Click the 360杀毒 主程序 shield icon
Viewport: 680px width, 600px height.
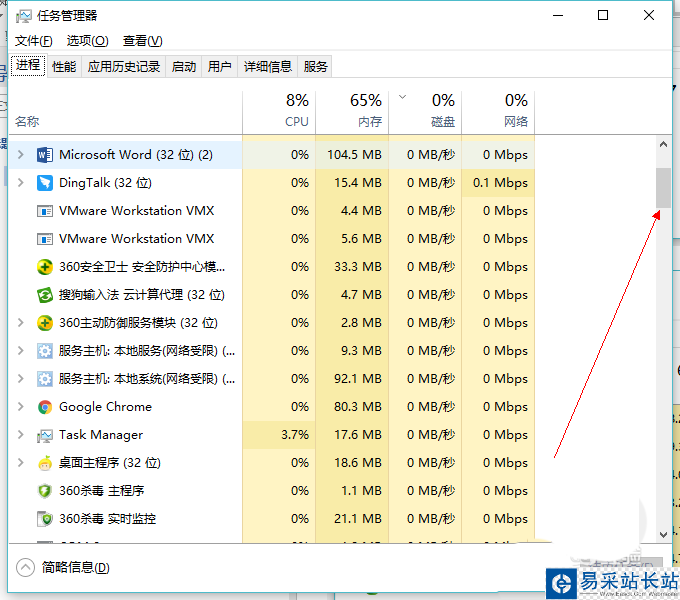[x=45, y=491]
